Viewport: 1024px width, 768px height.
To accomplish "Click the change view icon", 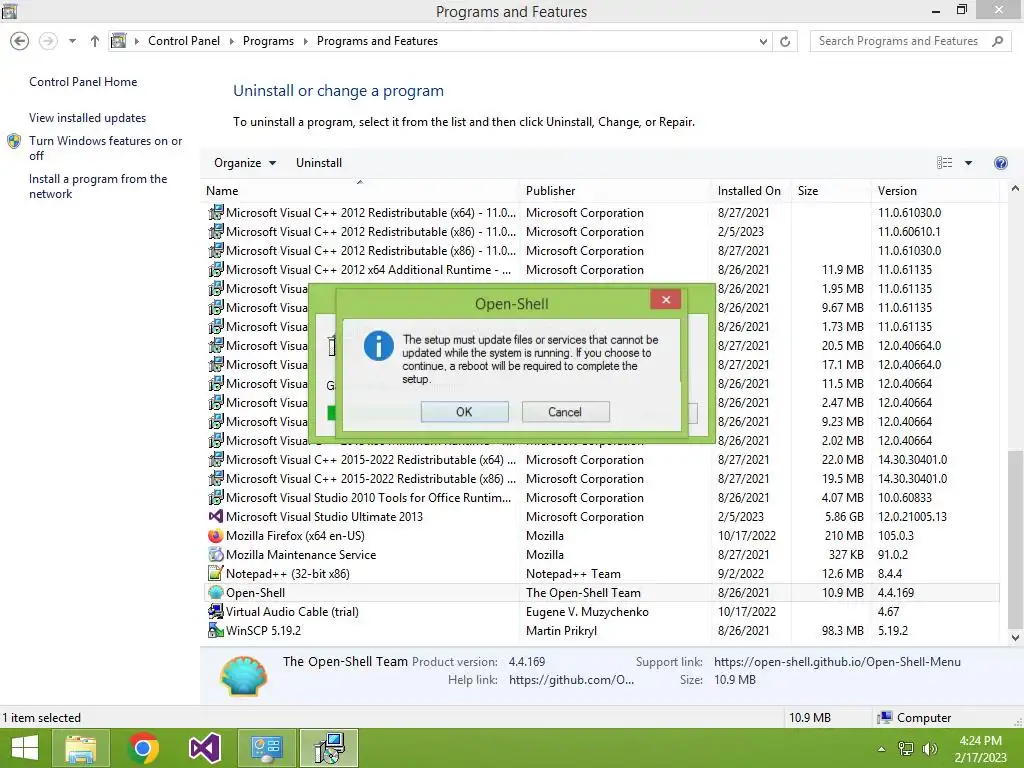I will (x=944, y=163).
